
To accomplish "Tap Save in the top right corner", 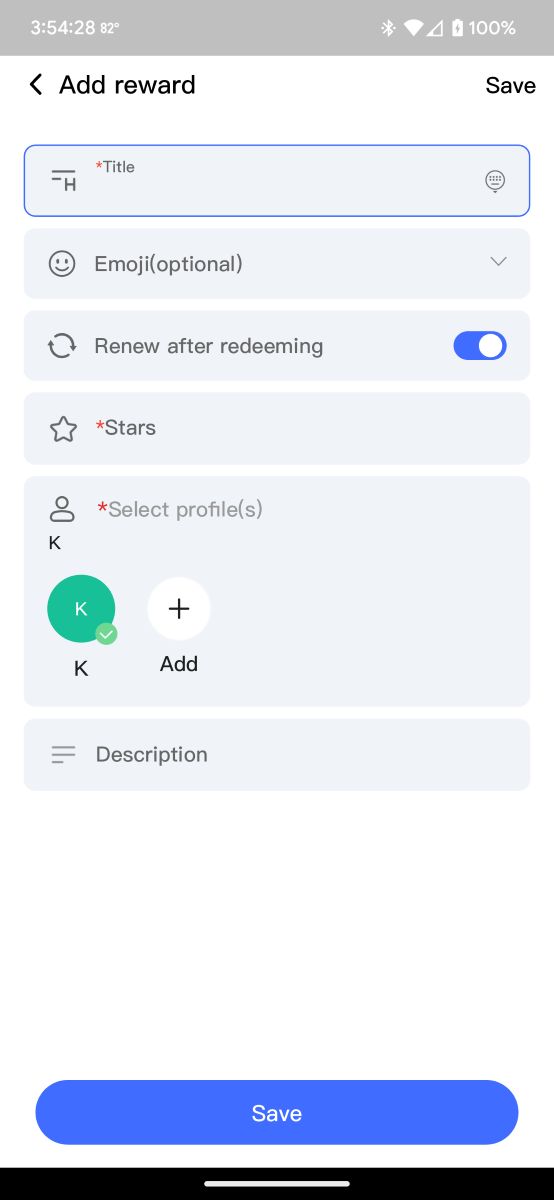I will (x=511, y=86).
